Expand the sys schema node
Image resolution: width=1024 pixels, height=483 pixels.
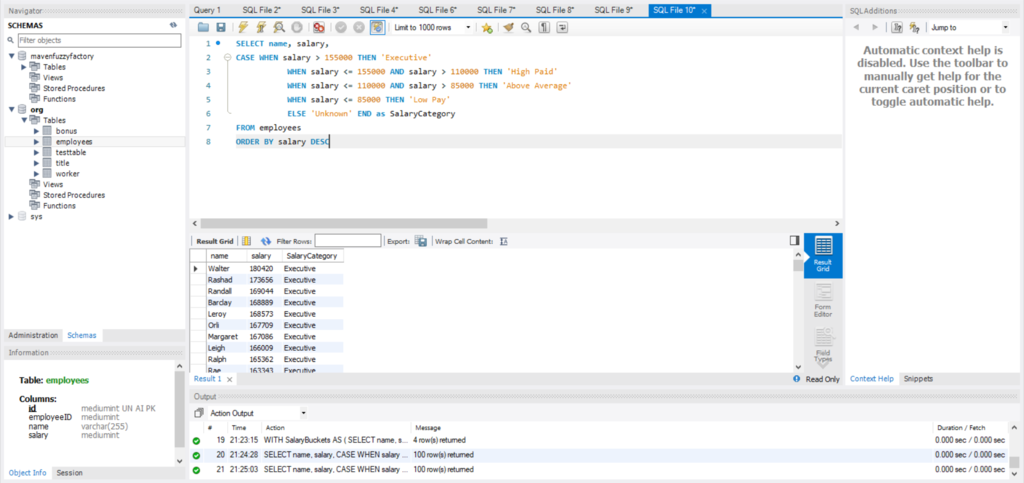point(11,216)
